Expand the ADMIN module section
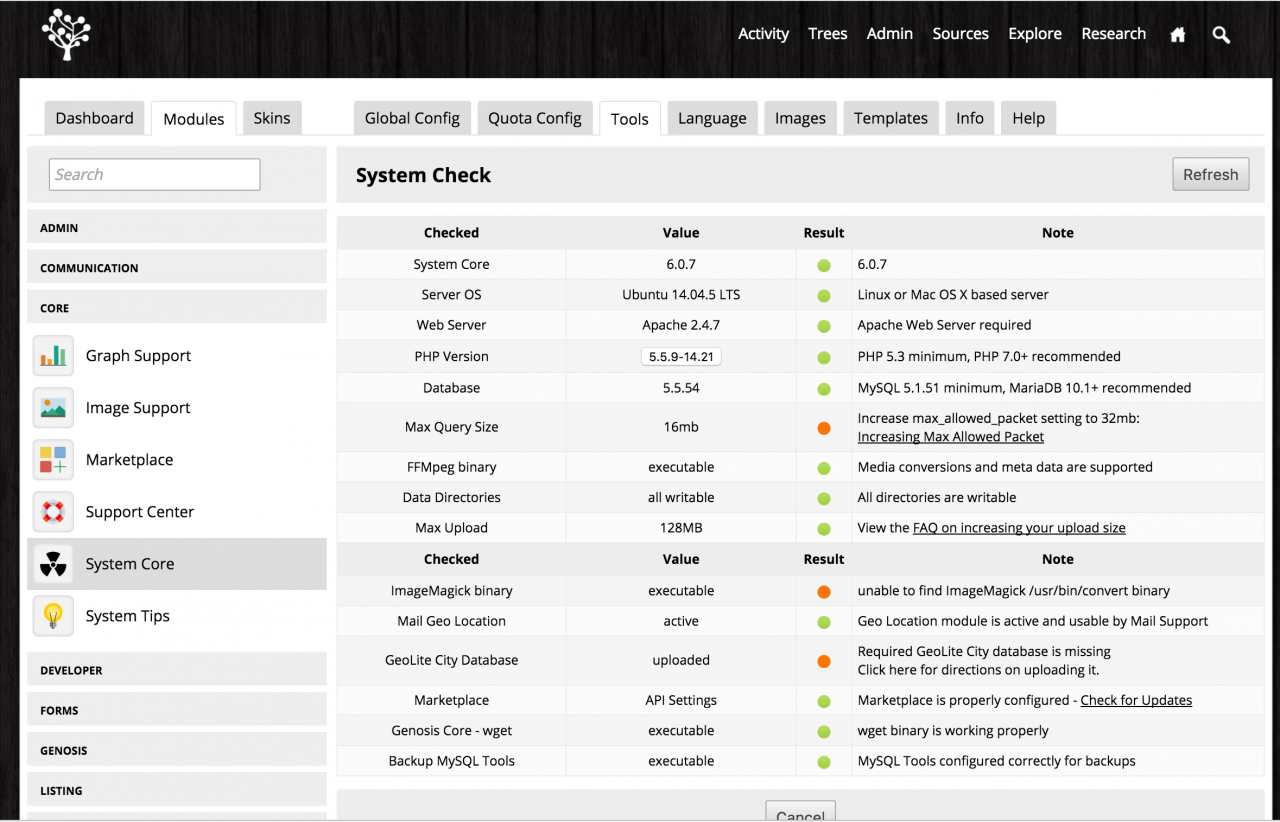Image resolution: width=1280 pixels, height=822 pixels. click(x=176, y=228)
